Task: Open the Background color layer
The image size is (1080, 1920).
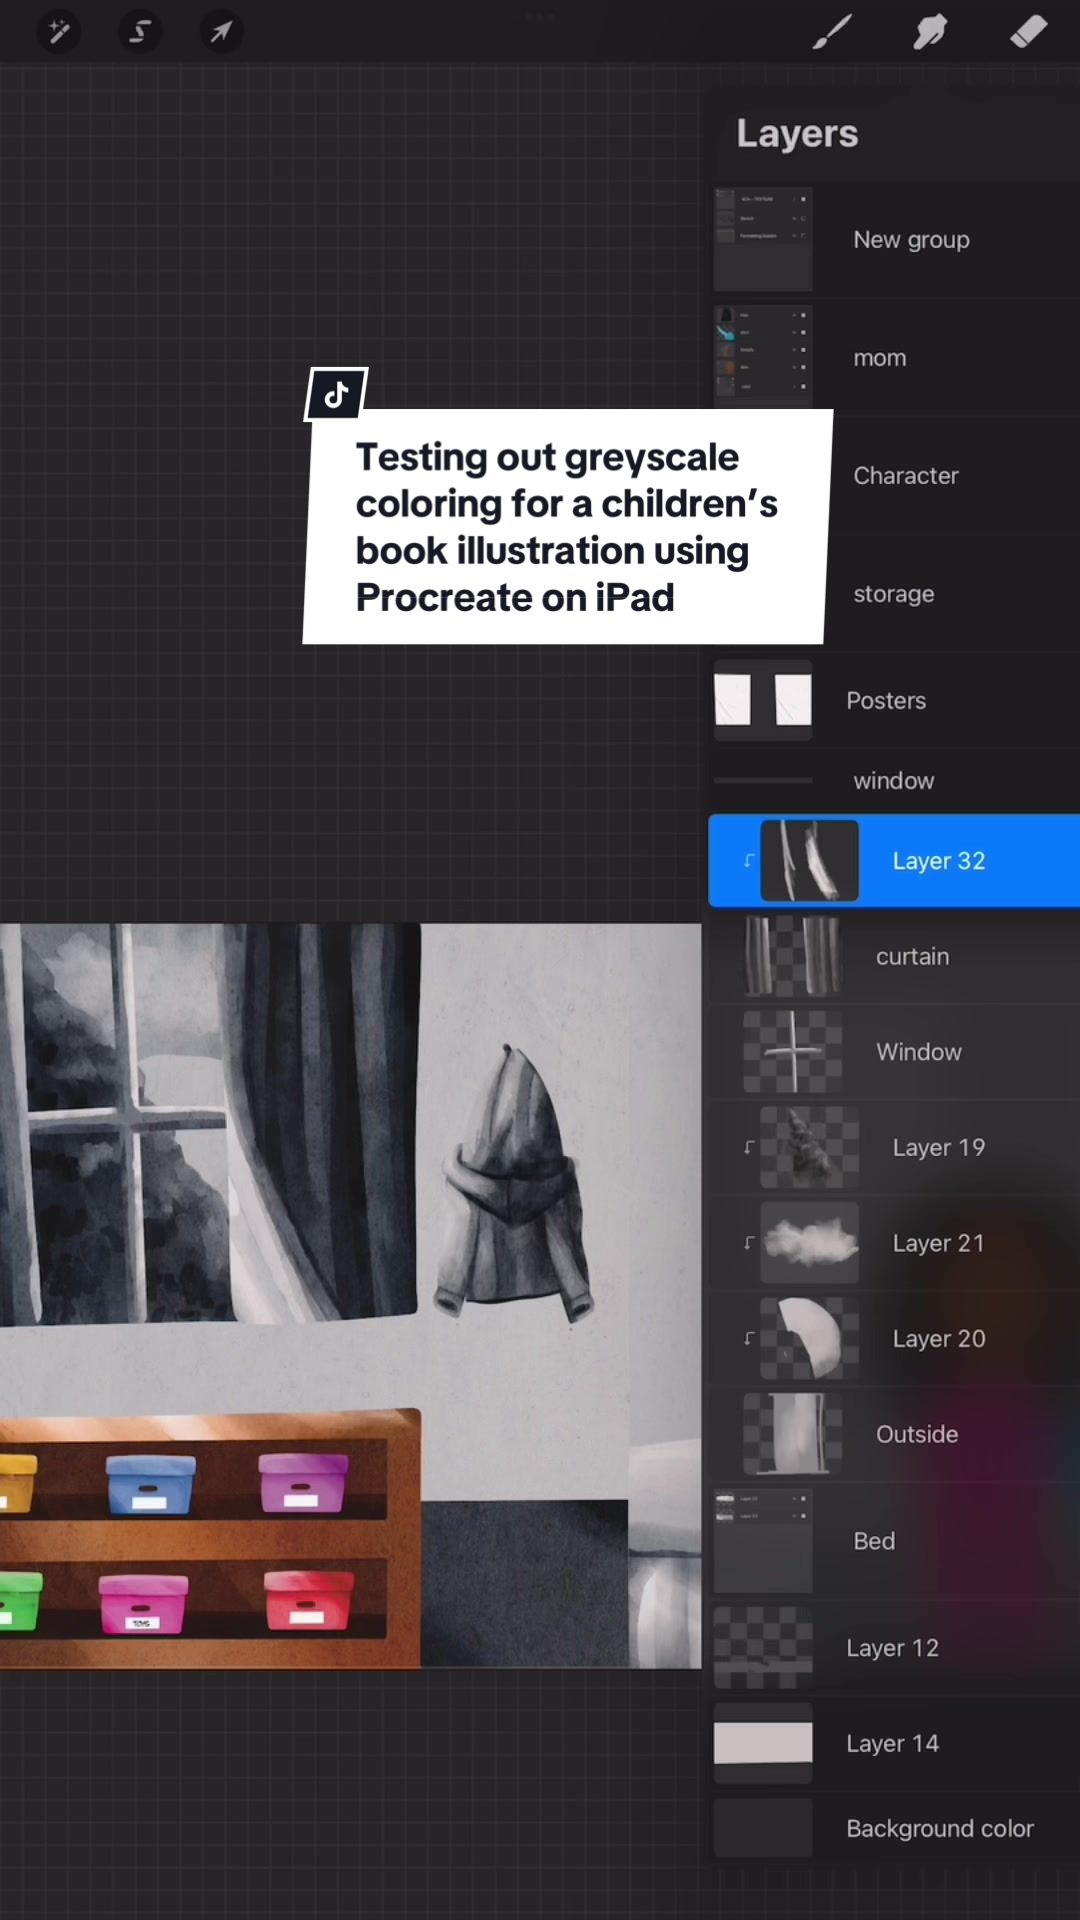Action: click(x=894, y=1828)
